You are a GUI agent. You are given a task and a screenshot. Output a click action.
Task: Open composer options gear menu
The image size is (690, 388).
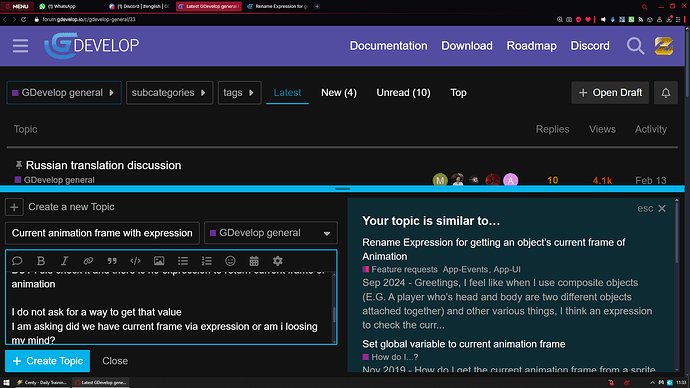click(278, 261)
